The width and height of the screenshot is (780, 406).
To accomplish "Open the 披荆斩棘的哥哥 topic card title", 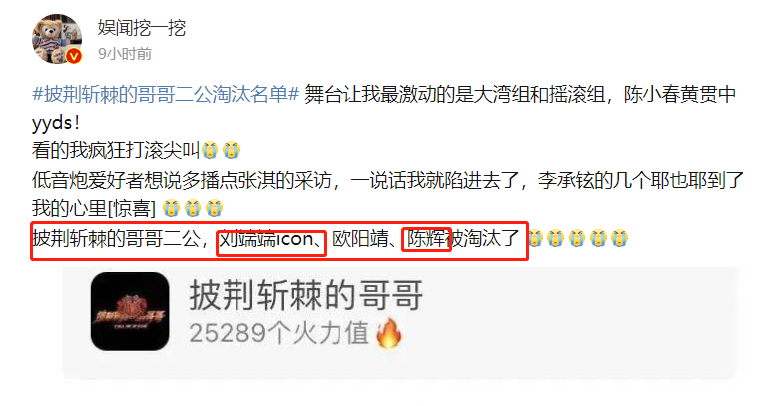I will click(x=306, y=295).
